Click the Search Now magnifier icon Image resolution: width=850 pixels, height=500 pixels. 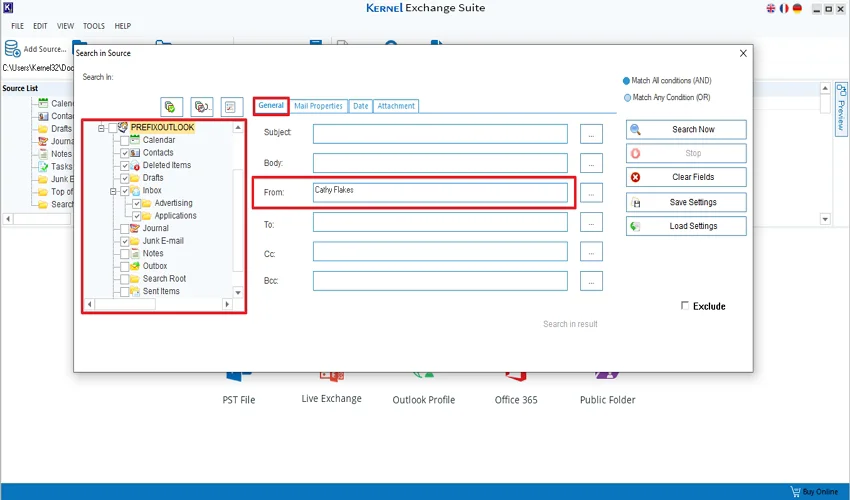pyautogui.click(x=635, y=130)
